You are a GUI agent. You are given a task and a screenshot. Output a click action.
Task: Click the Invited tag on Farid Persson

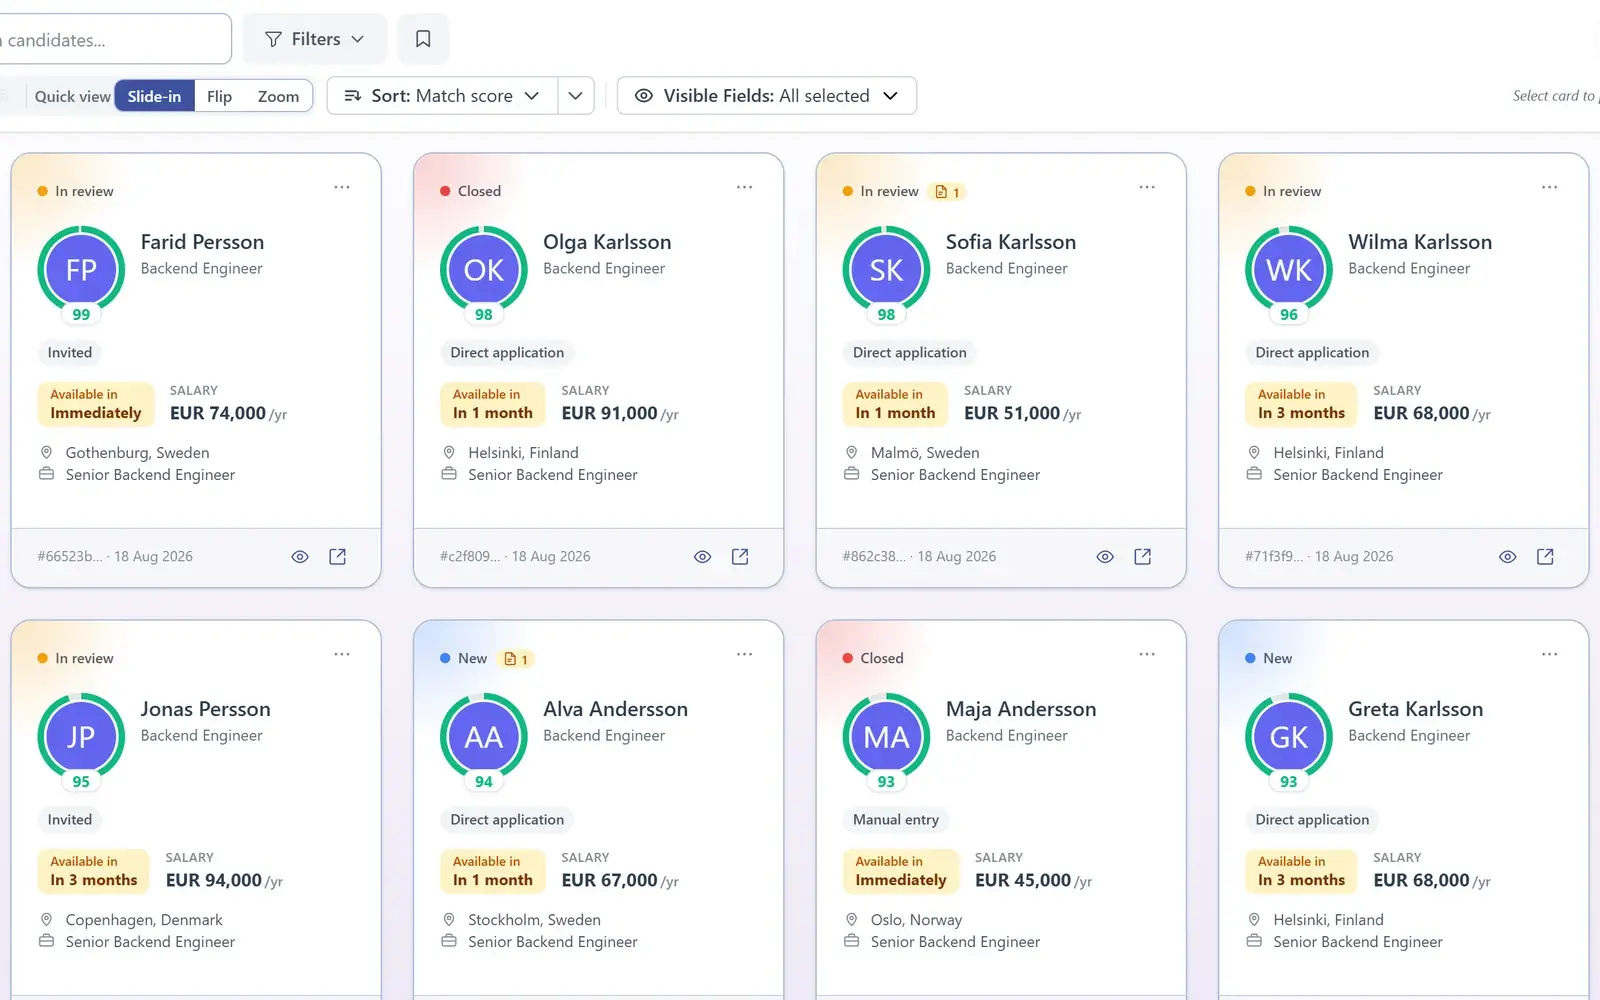(70, 353)
